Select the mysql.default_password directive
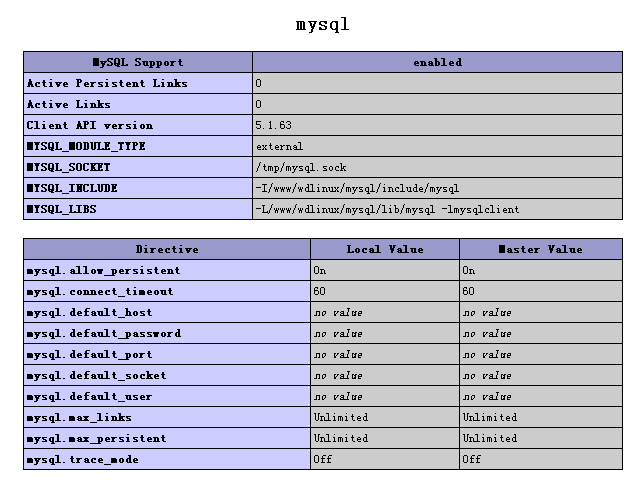 pyautogui.click(x=104, y=333)
